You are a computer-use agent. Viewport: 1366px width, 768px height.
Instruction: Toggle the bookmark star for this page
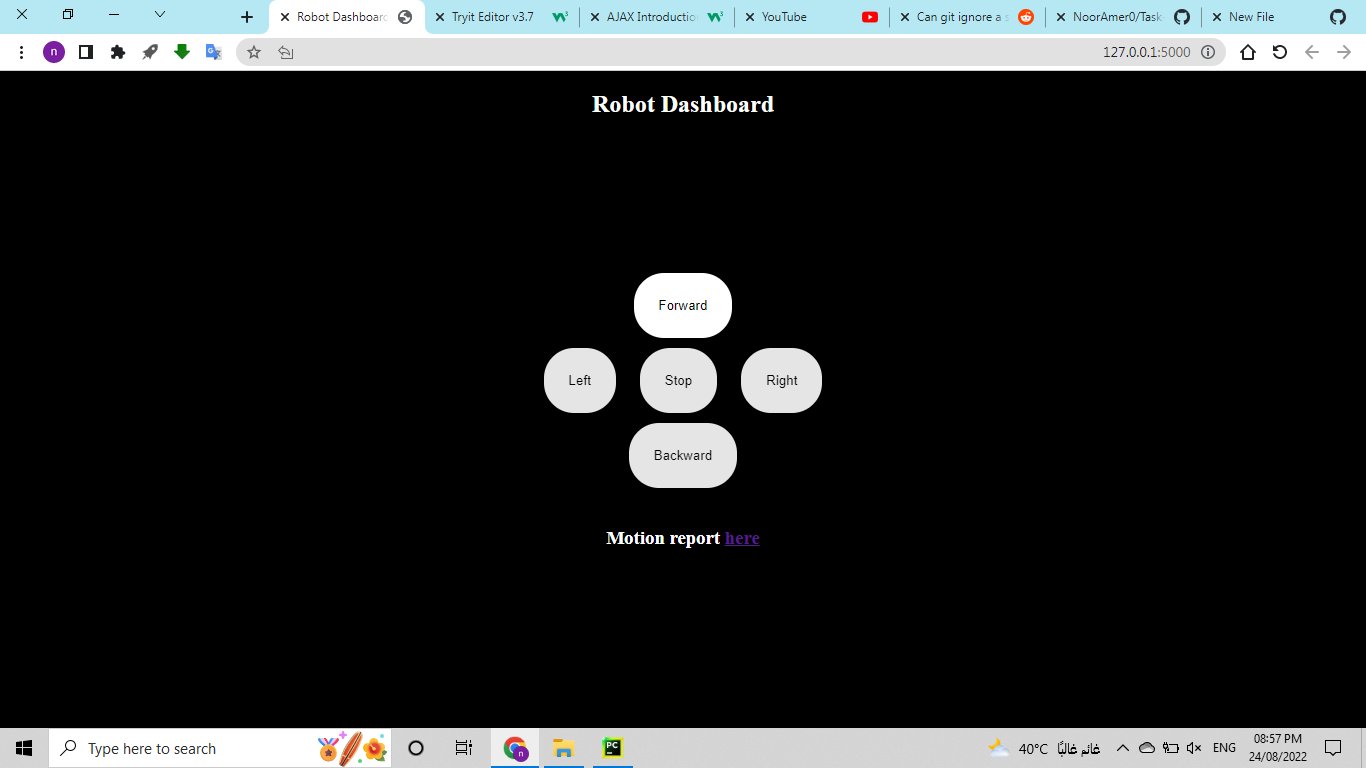coord(253,51)
